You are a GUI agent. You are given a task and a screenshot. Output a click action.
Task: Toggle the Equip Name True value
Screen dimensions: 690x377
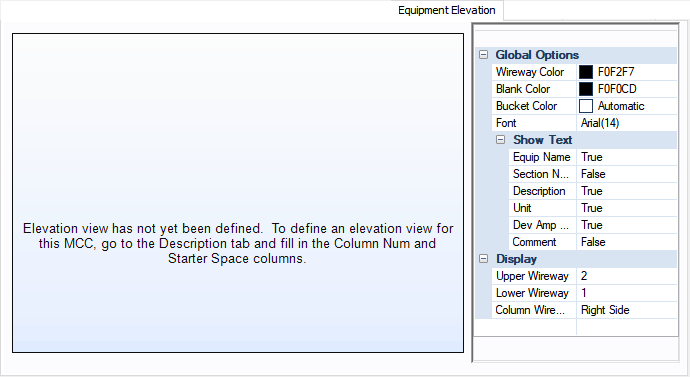(627, 157)
